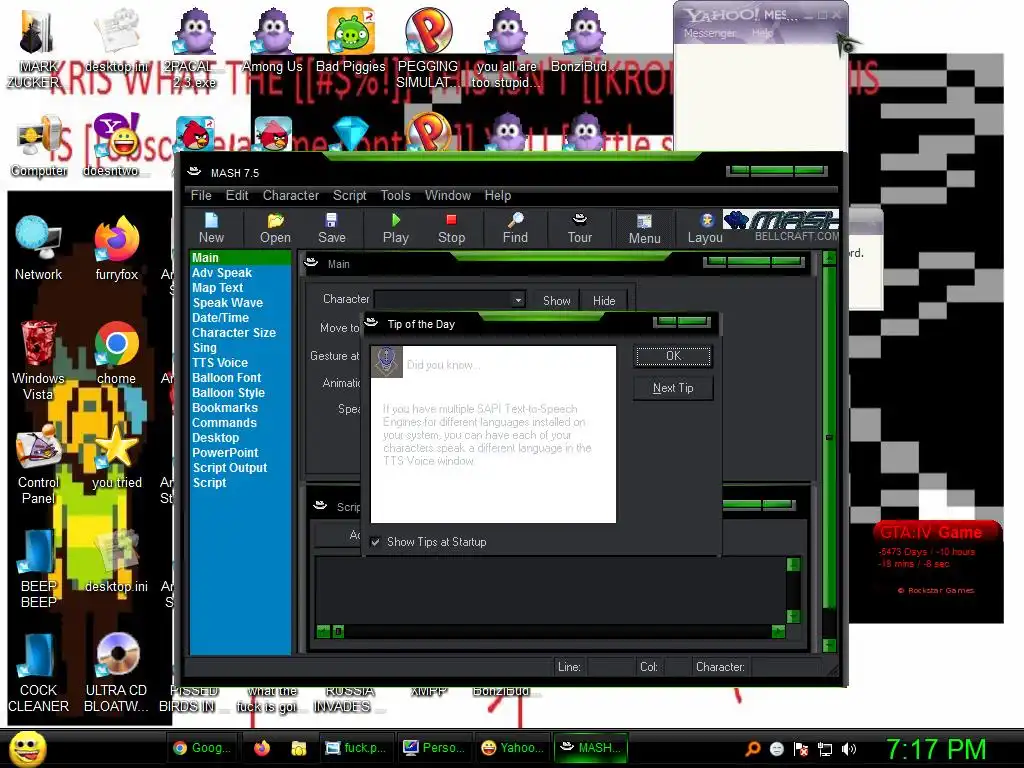Stop script with the Stop button
The height and width of the screenshot is (768, 1024).
[451, 228]
